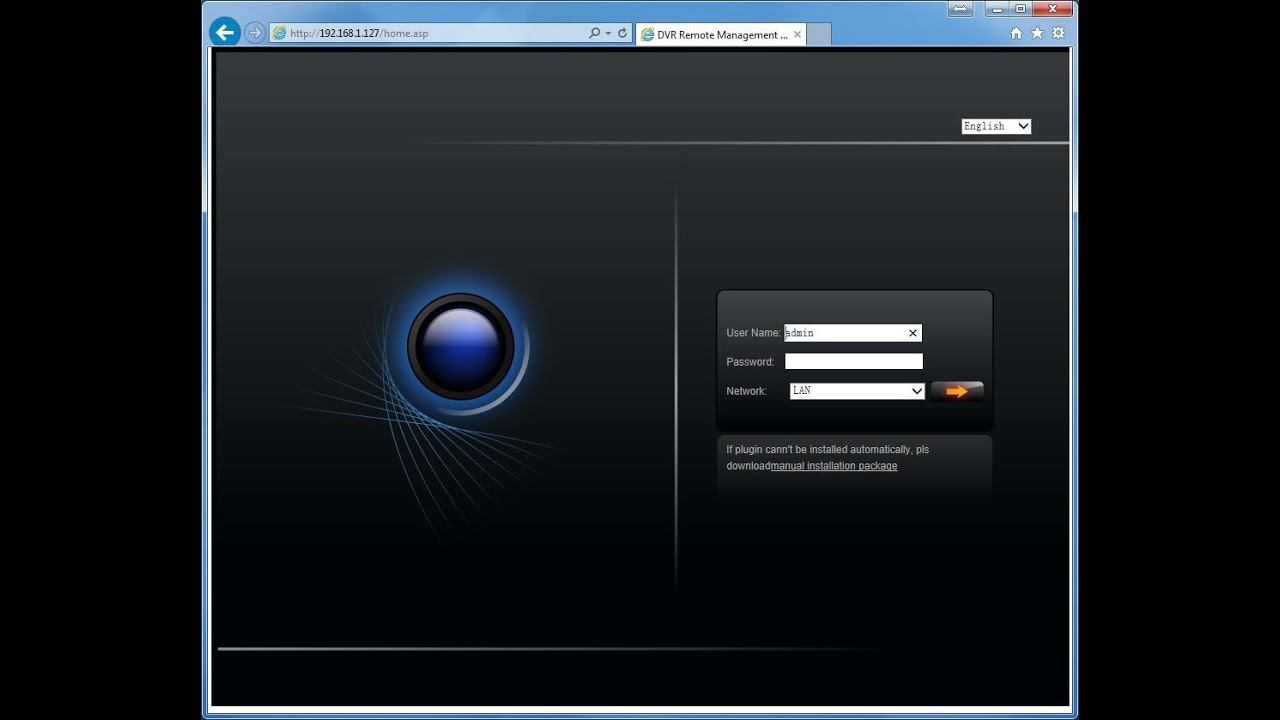
Task: Open browser Tools gear icon
Action: 1058,33
